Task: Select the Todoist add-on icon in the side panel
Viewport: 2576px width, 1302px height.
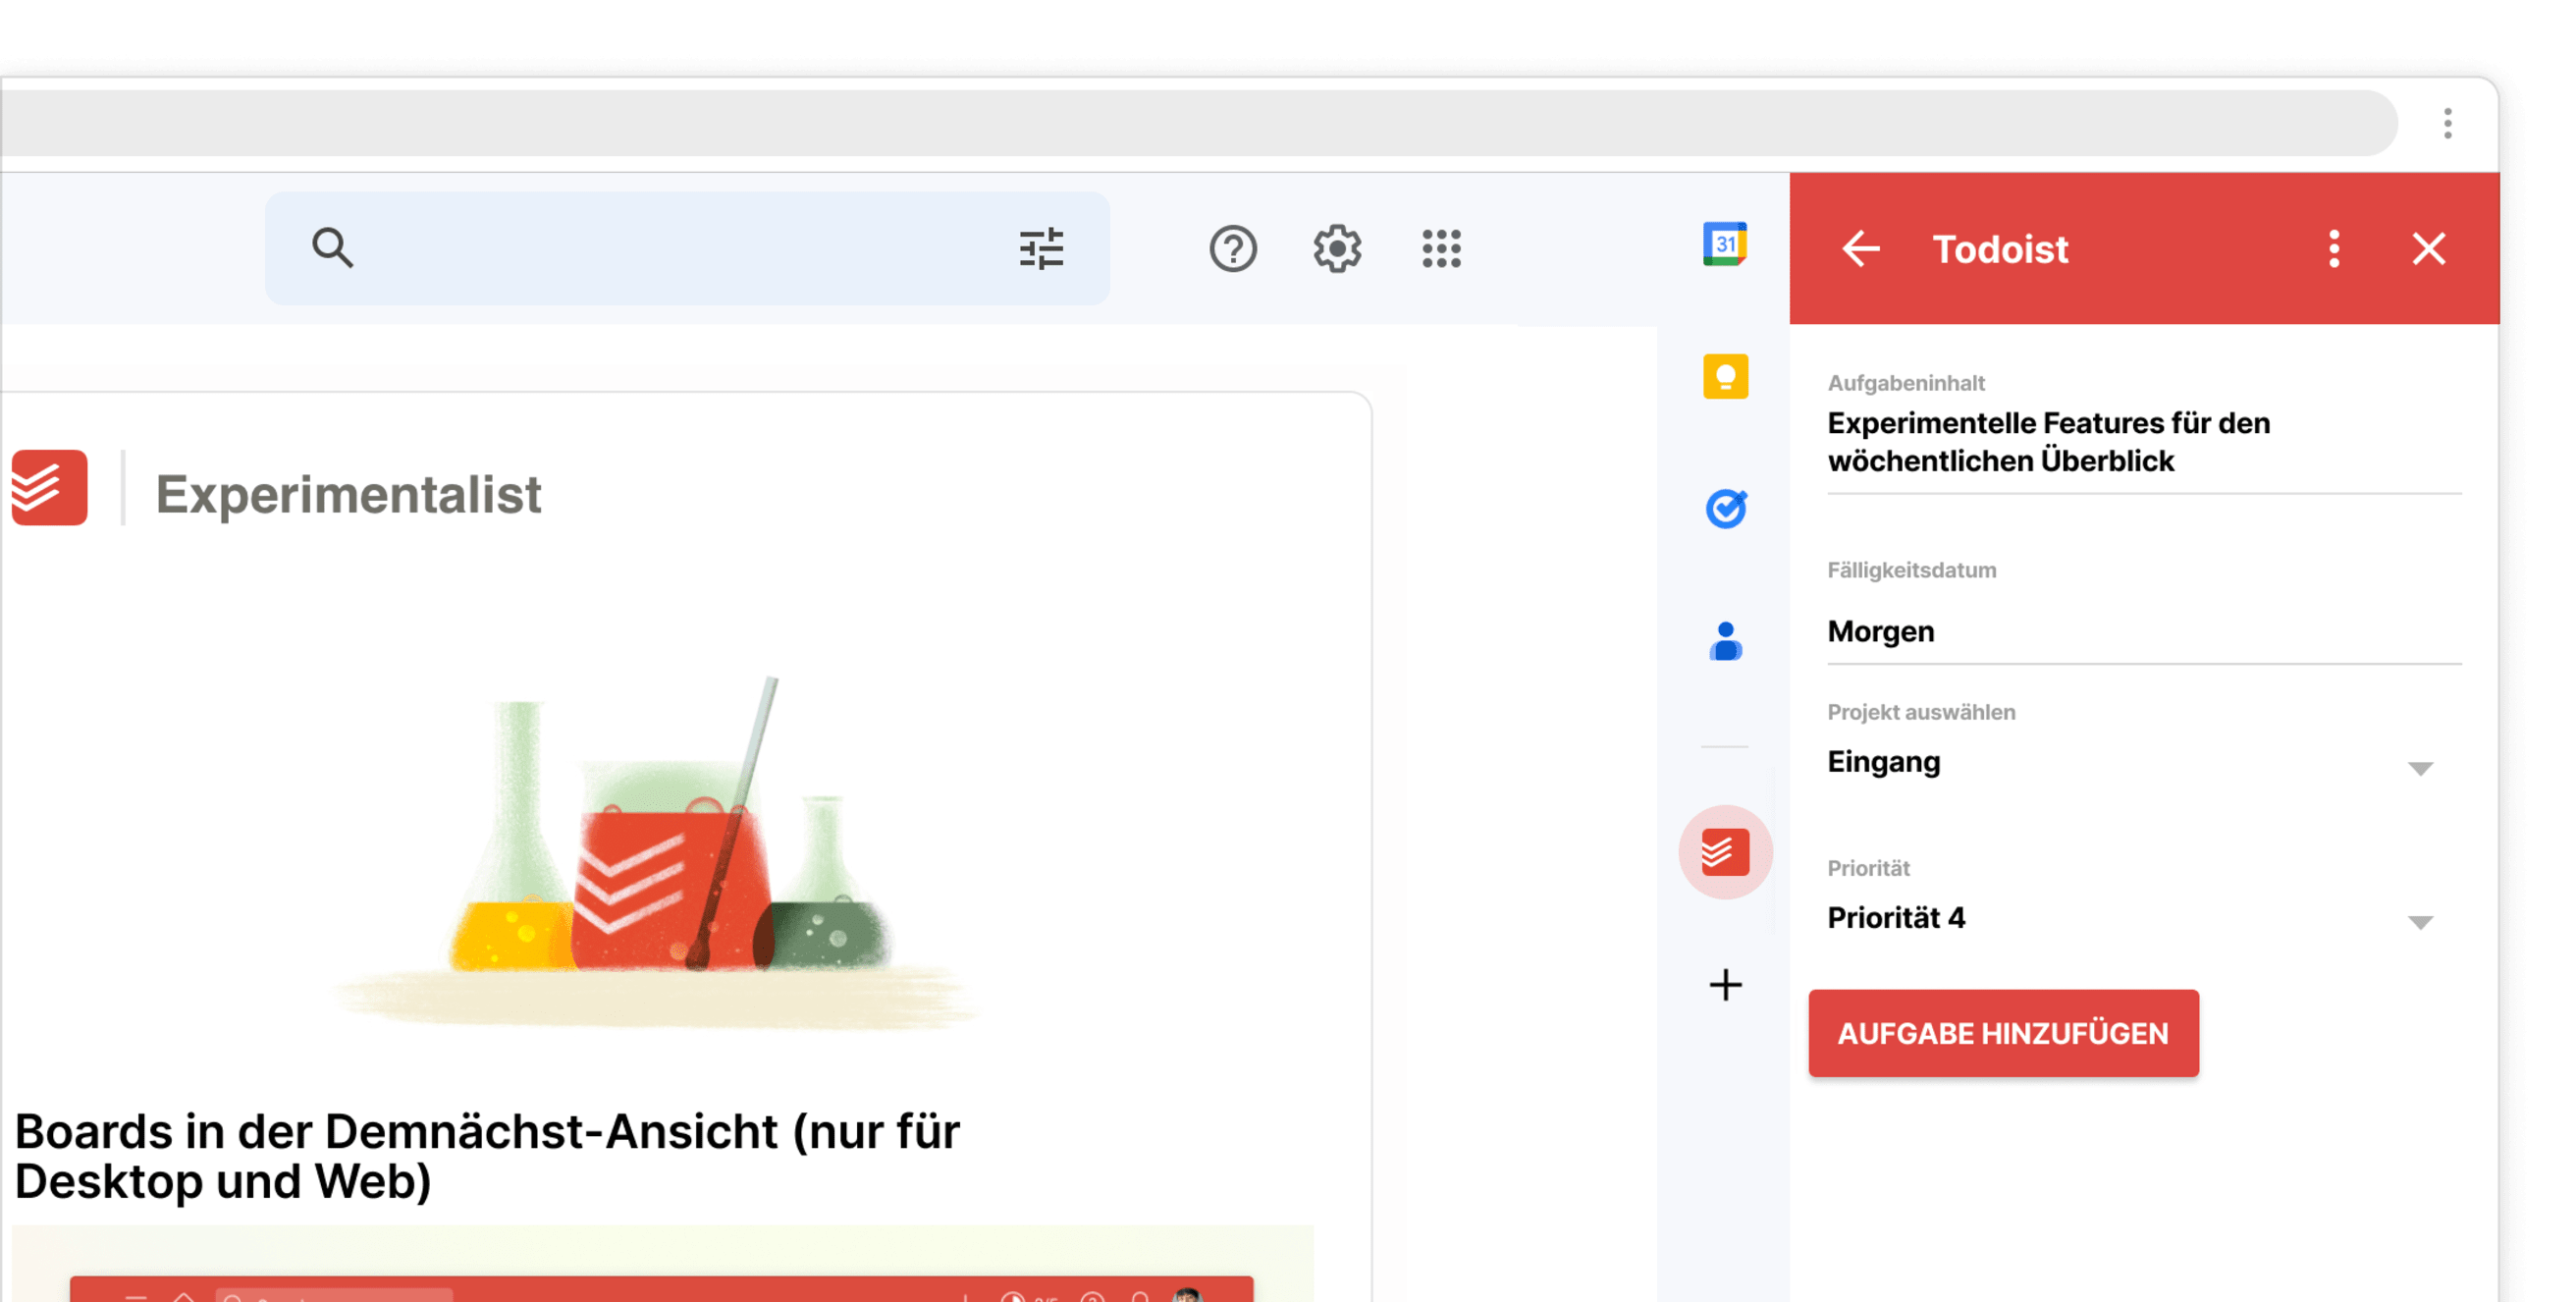Action: 1725,852
